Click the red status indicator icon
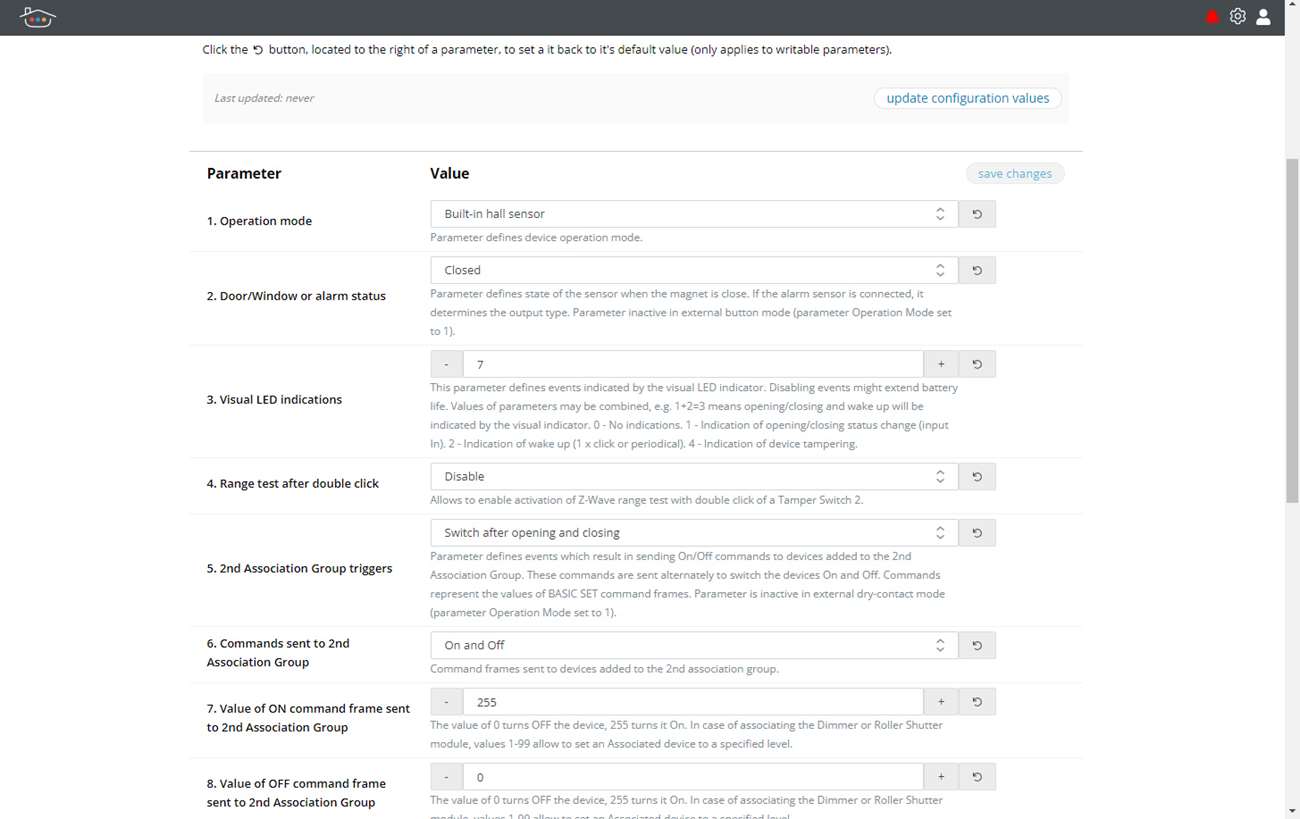 [x=1213, y=17]
